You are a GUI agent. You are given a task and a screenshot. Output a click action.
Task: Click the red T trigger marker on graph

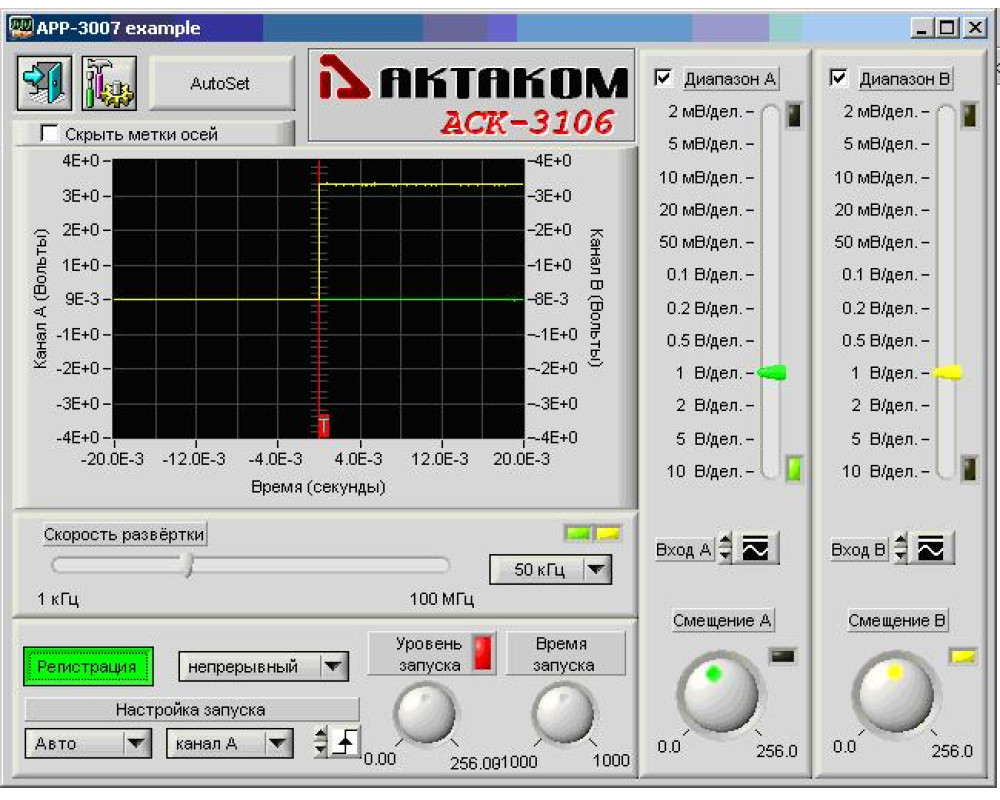point(324,425)
